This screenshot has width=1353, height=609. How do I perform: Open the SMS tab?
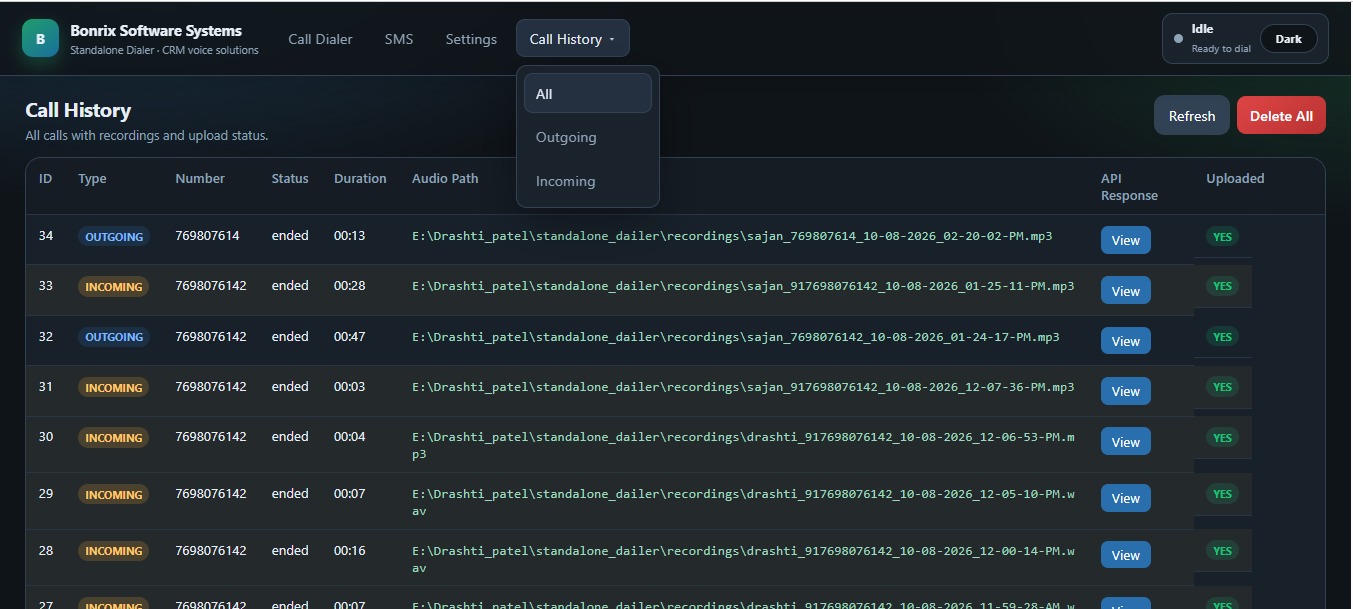click(399, 39)
